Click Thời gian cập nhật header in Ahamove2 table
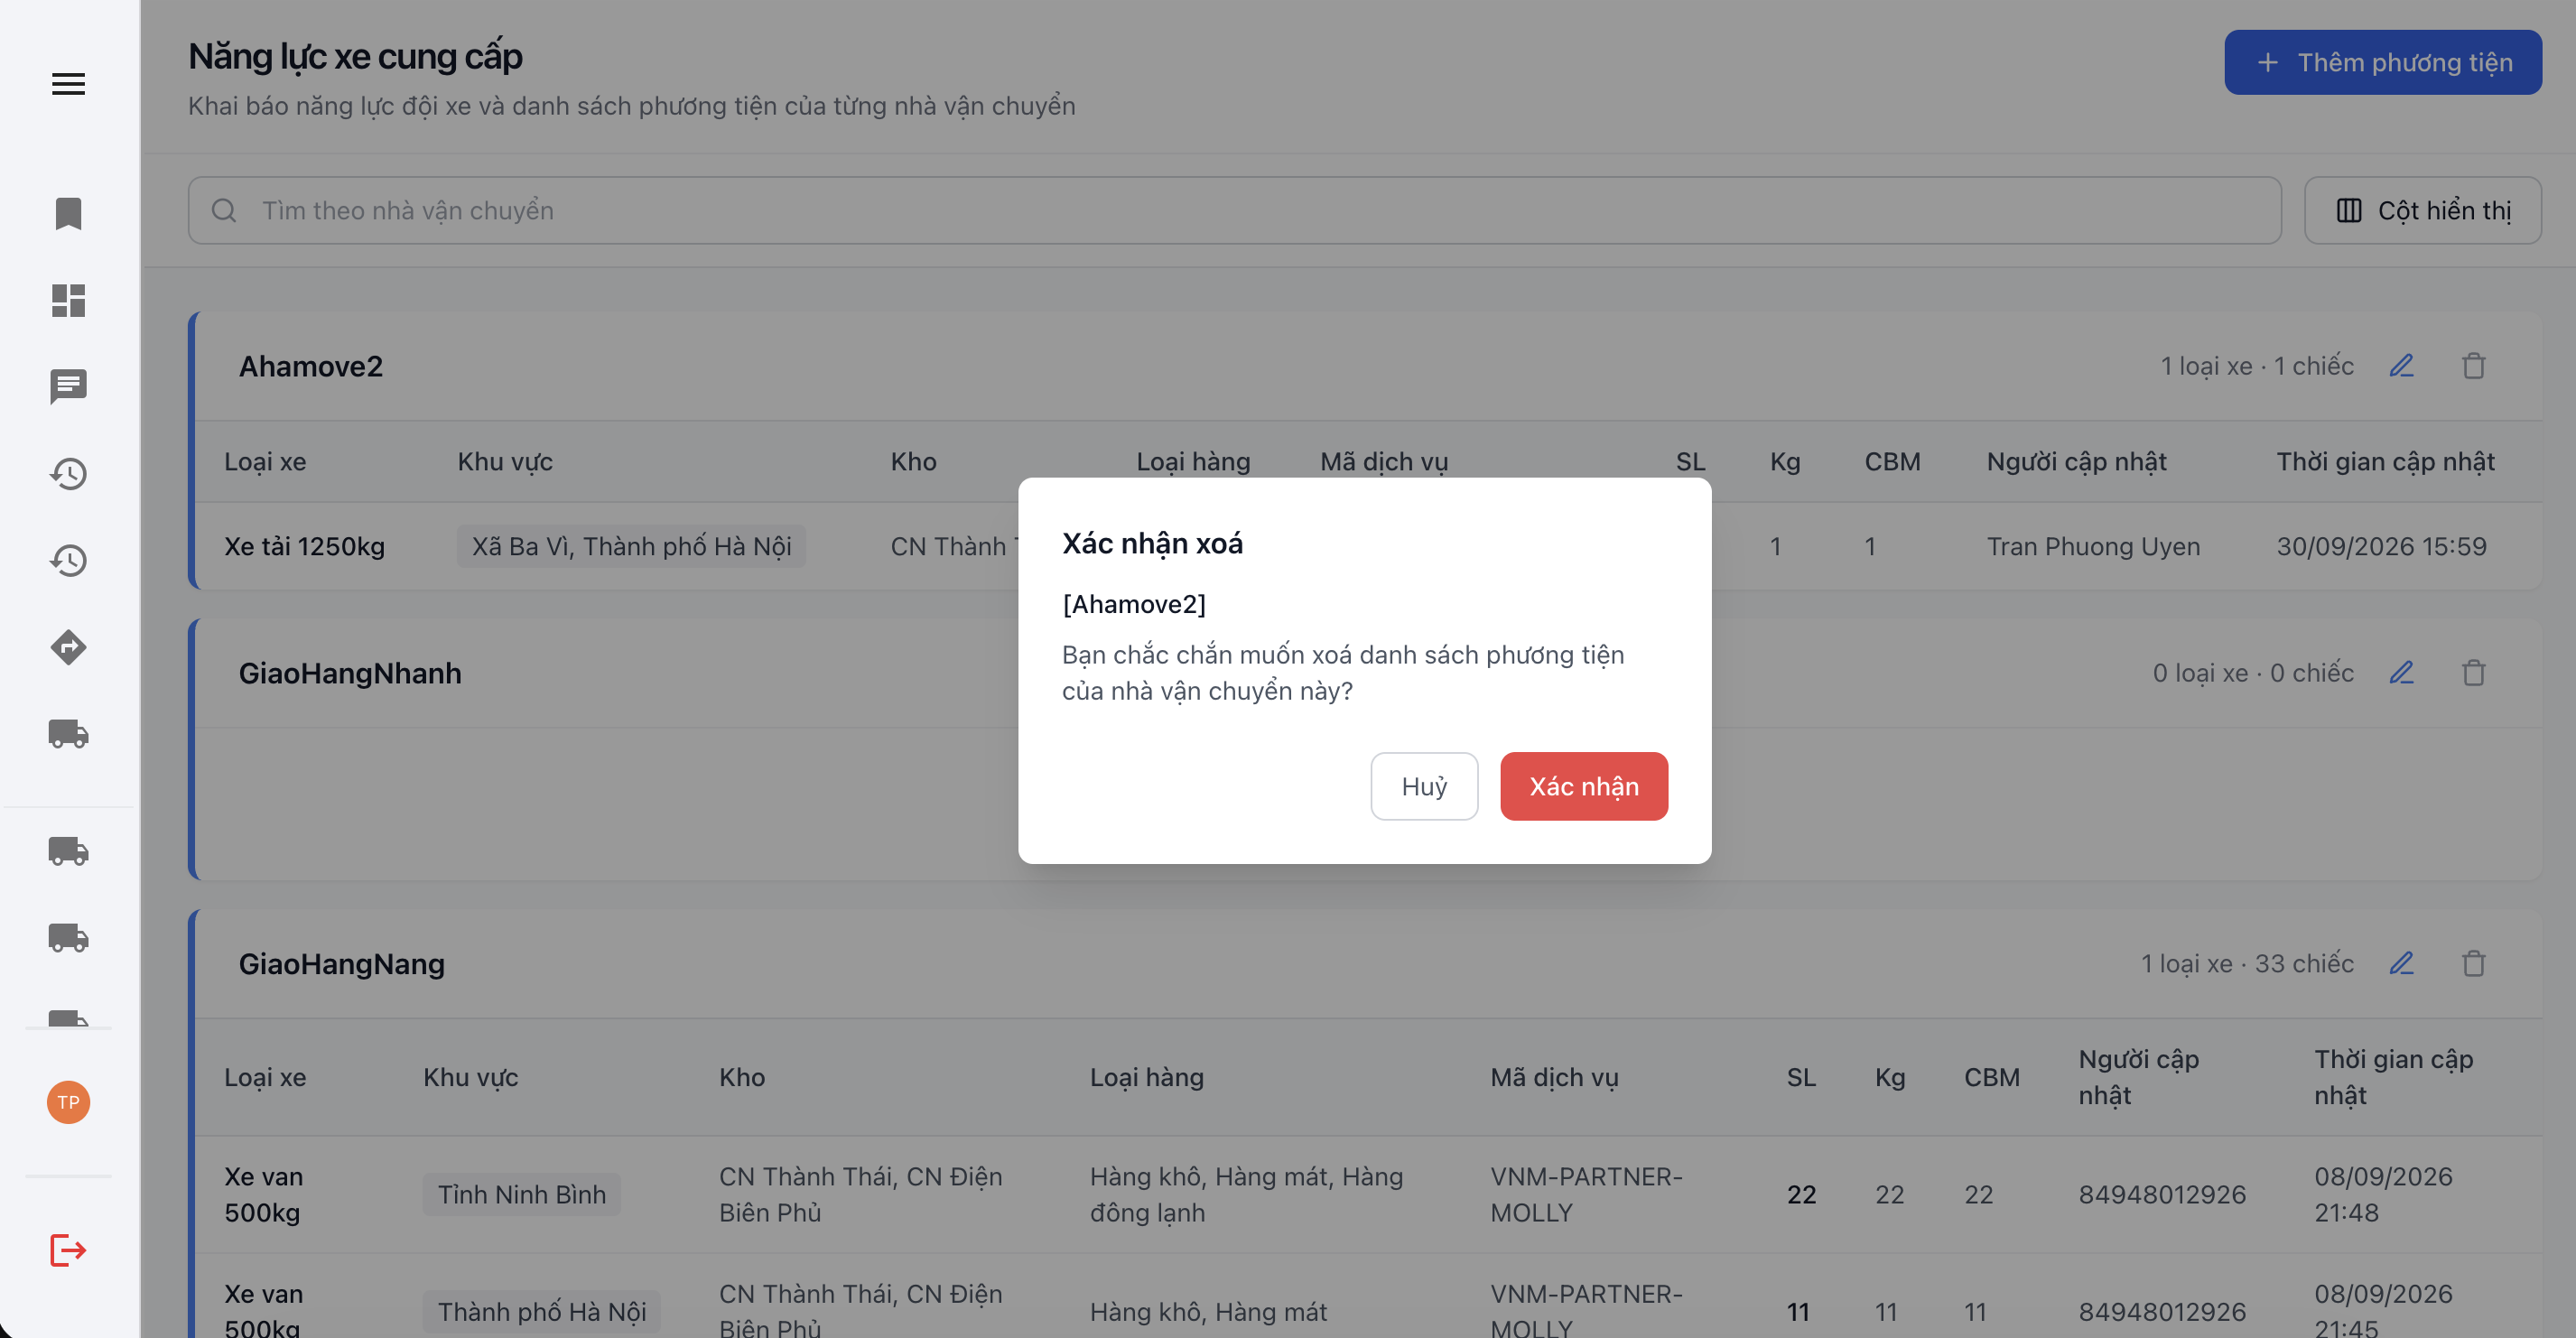The height and width of the screenshot is (1338, 2576). (2385, 461)
